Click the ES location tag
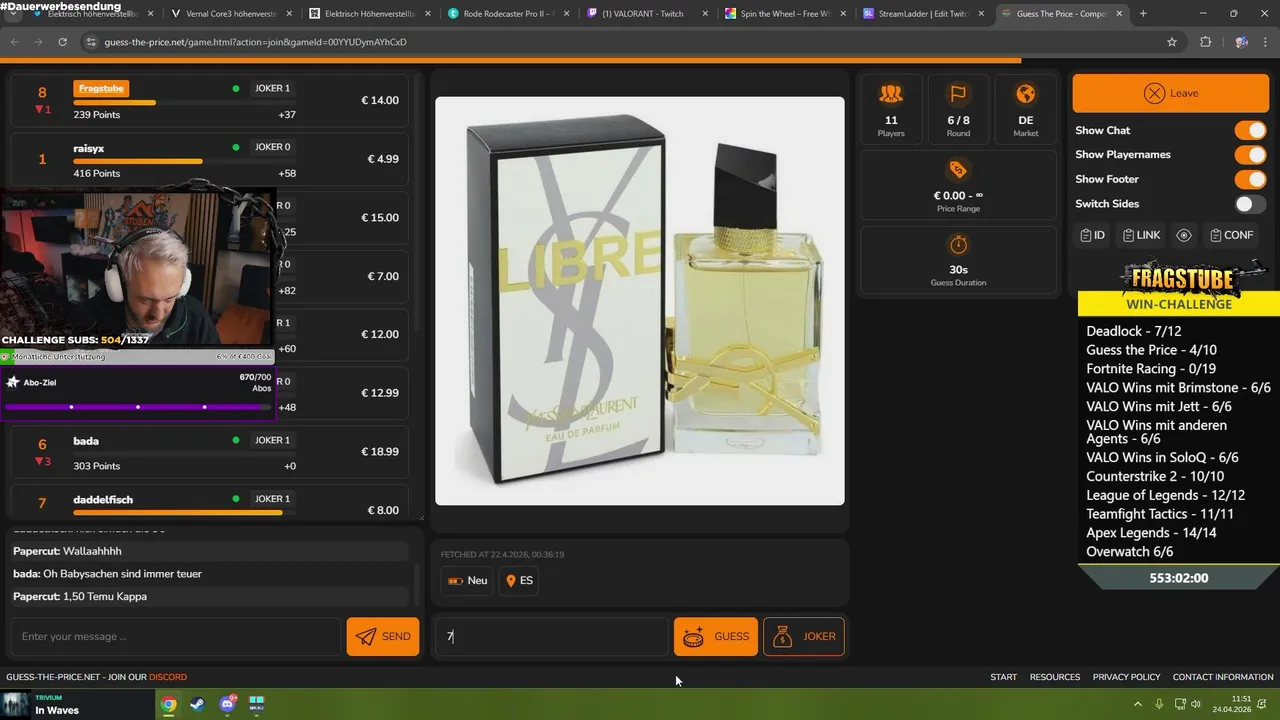 519,580
